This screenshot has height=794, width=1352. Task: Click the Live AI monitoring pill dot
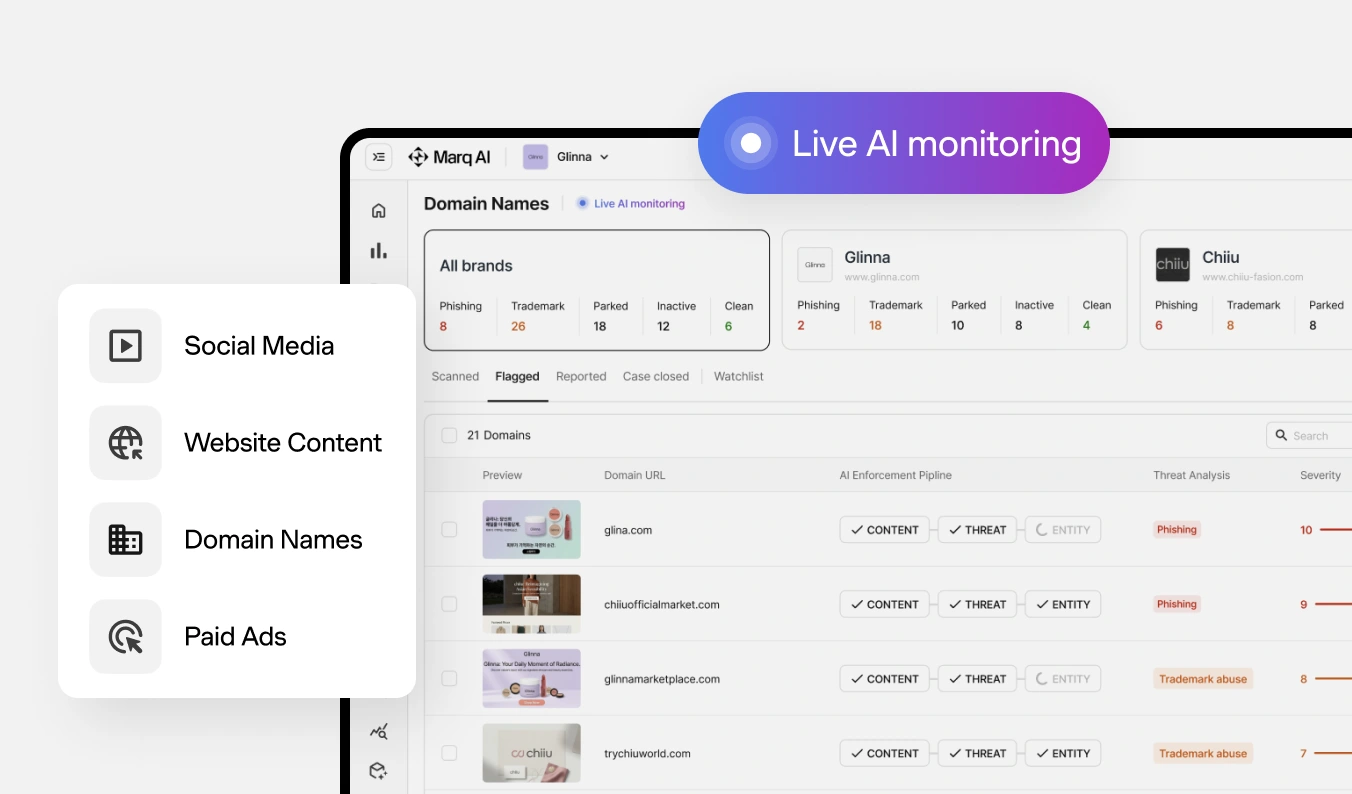pyautogui.click(x=751, y=143)
